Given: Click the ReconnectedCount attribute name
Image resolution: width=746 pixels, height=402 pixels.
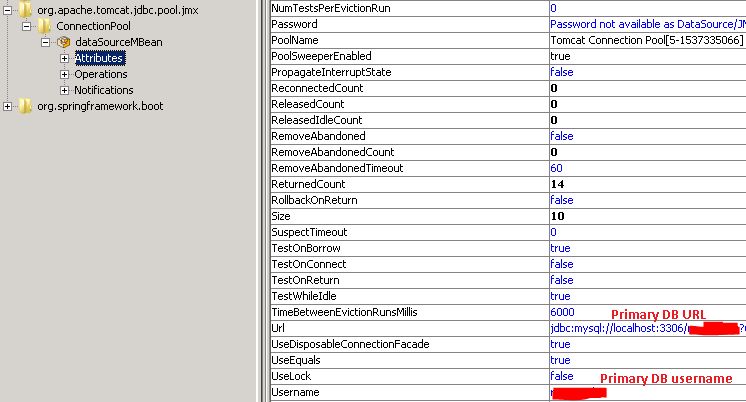Looking at the screenshot, I should (x=317, y=88).
